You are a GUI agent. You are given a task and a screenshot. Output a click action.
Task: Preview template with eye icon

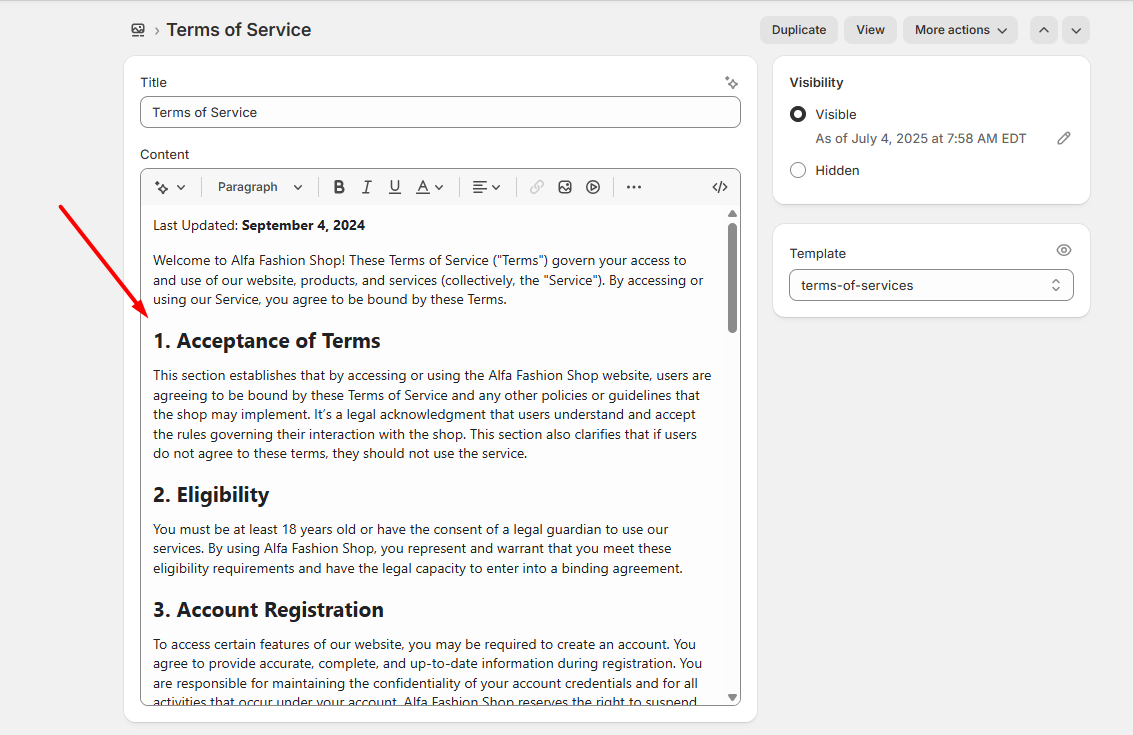click(x=1064, y=250)
